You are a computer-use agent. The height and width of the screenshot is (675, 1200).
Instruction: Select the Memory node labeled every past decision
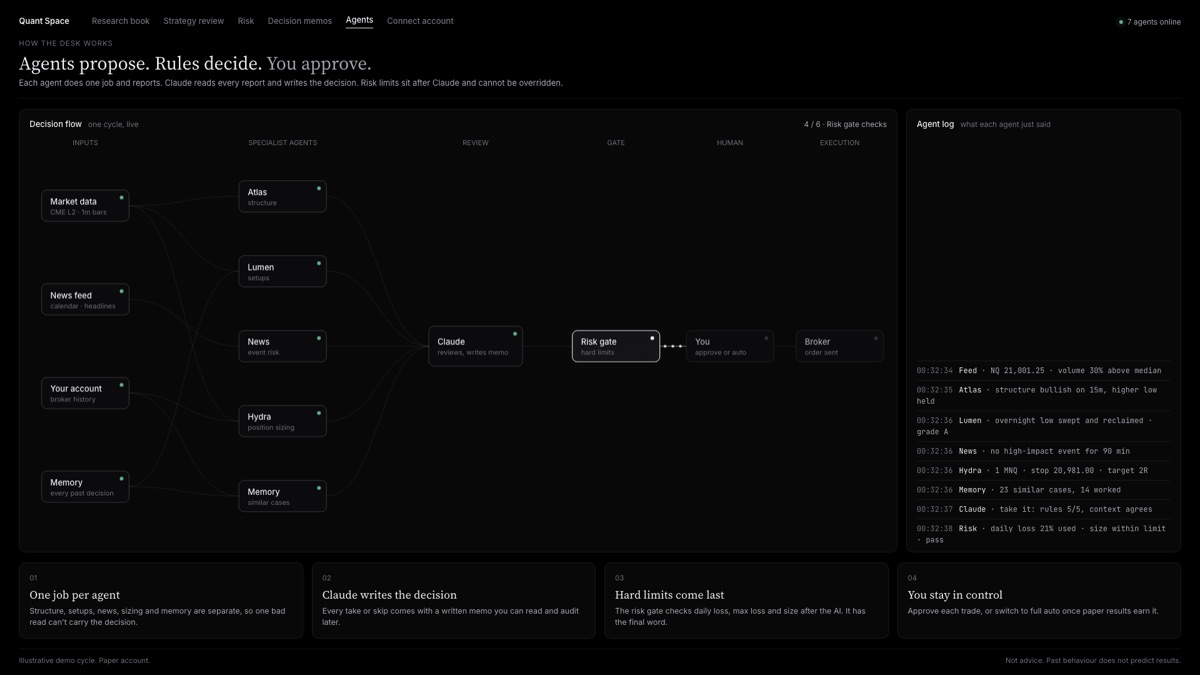85,487
